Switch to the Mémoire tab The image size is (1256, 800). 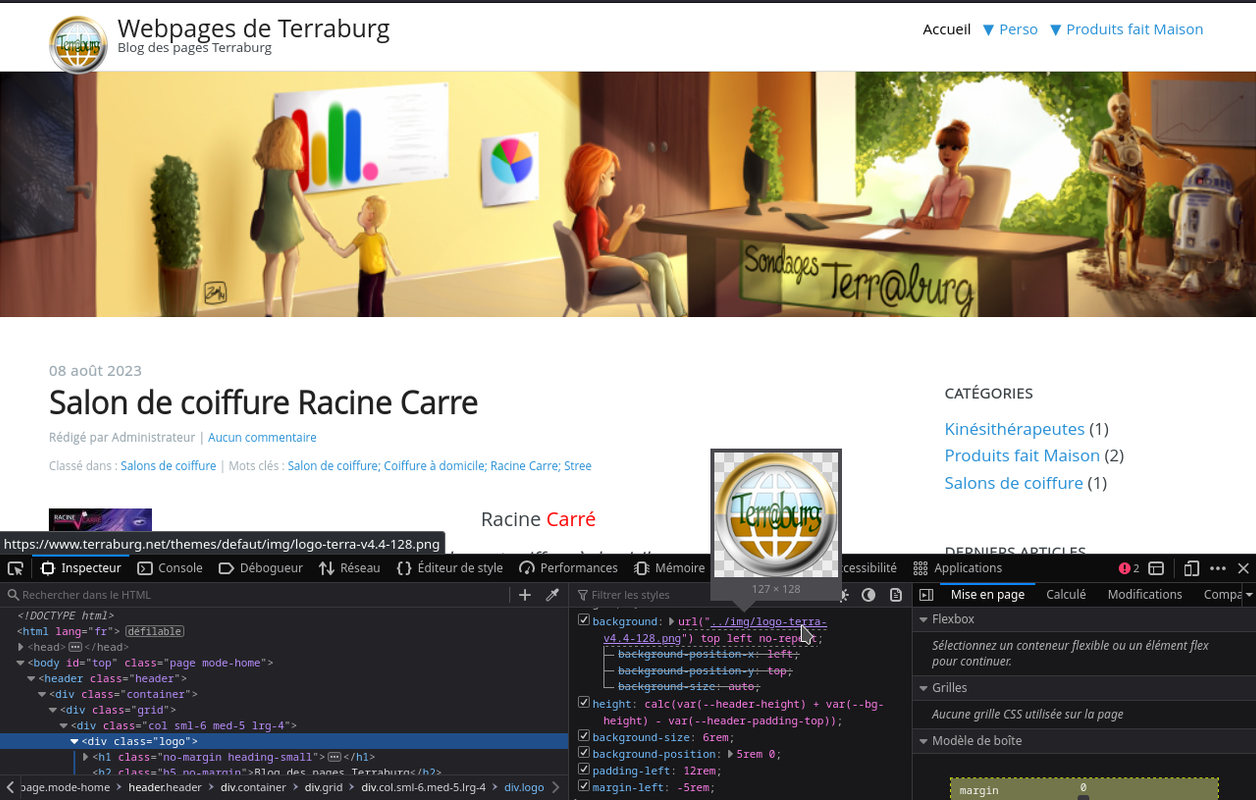[x=670, y=568]
